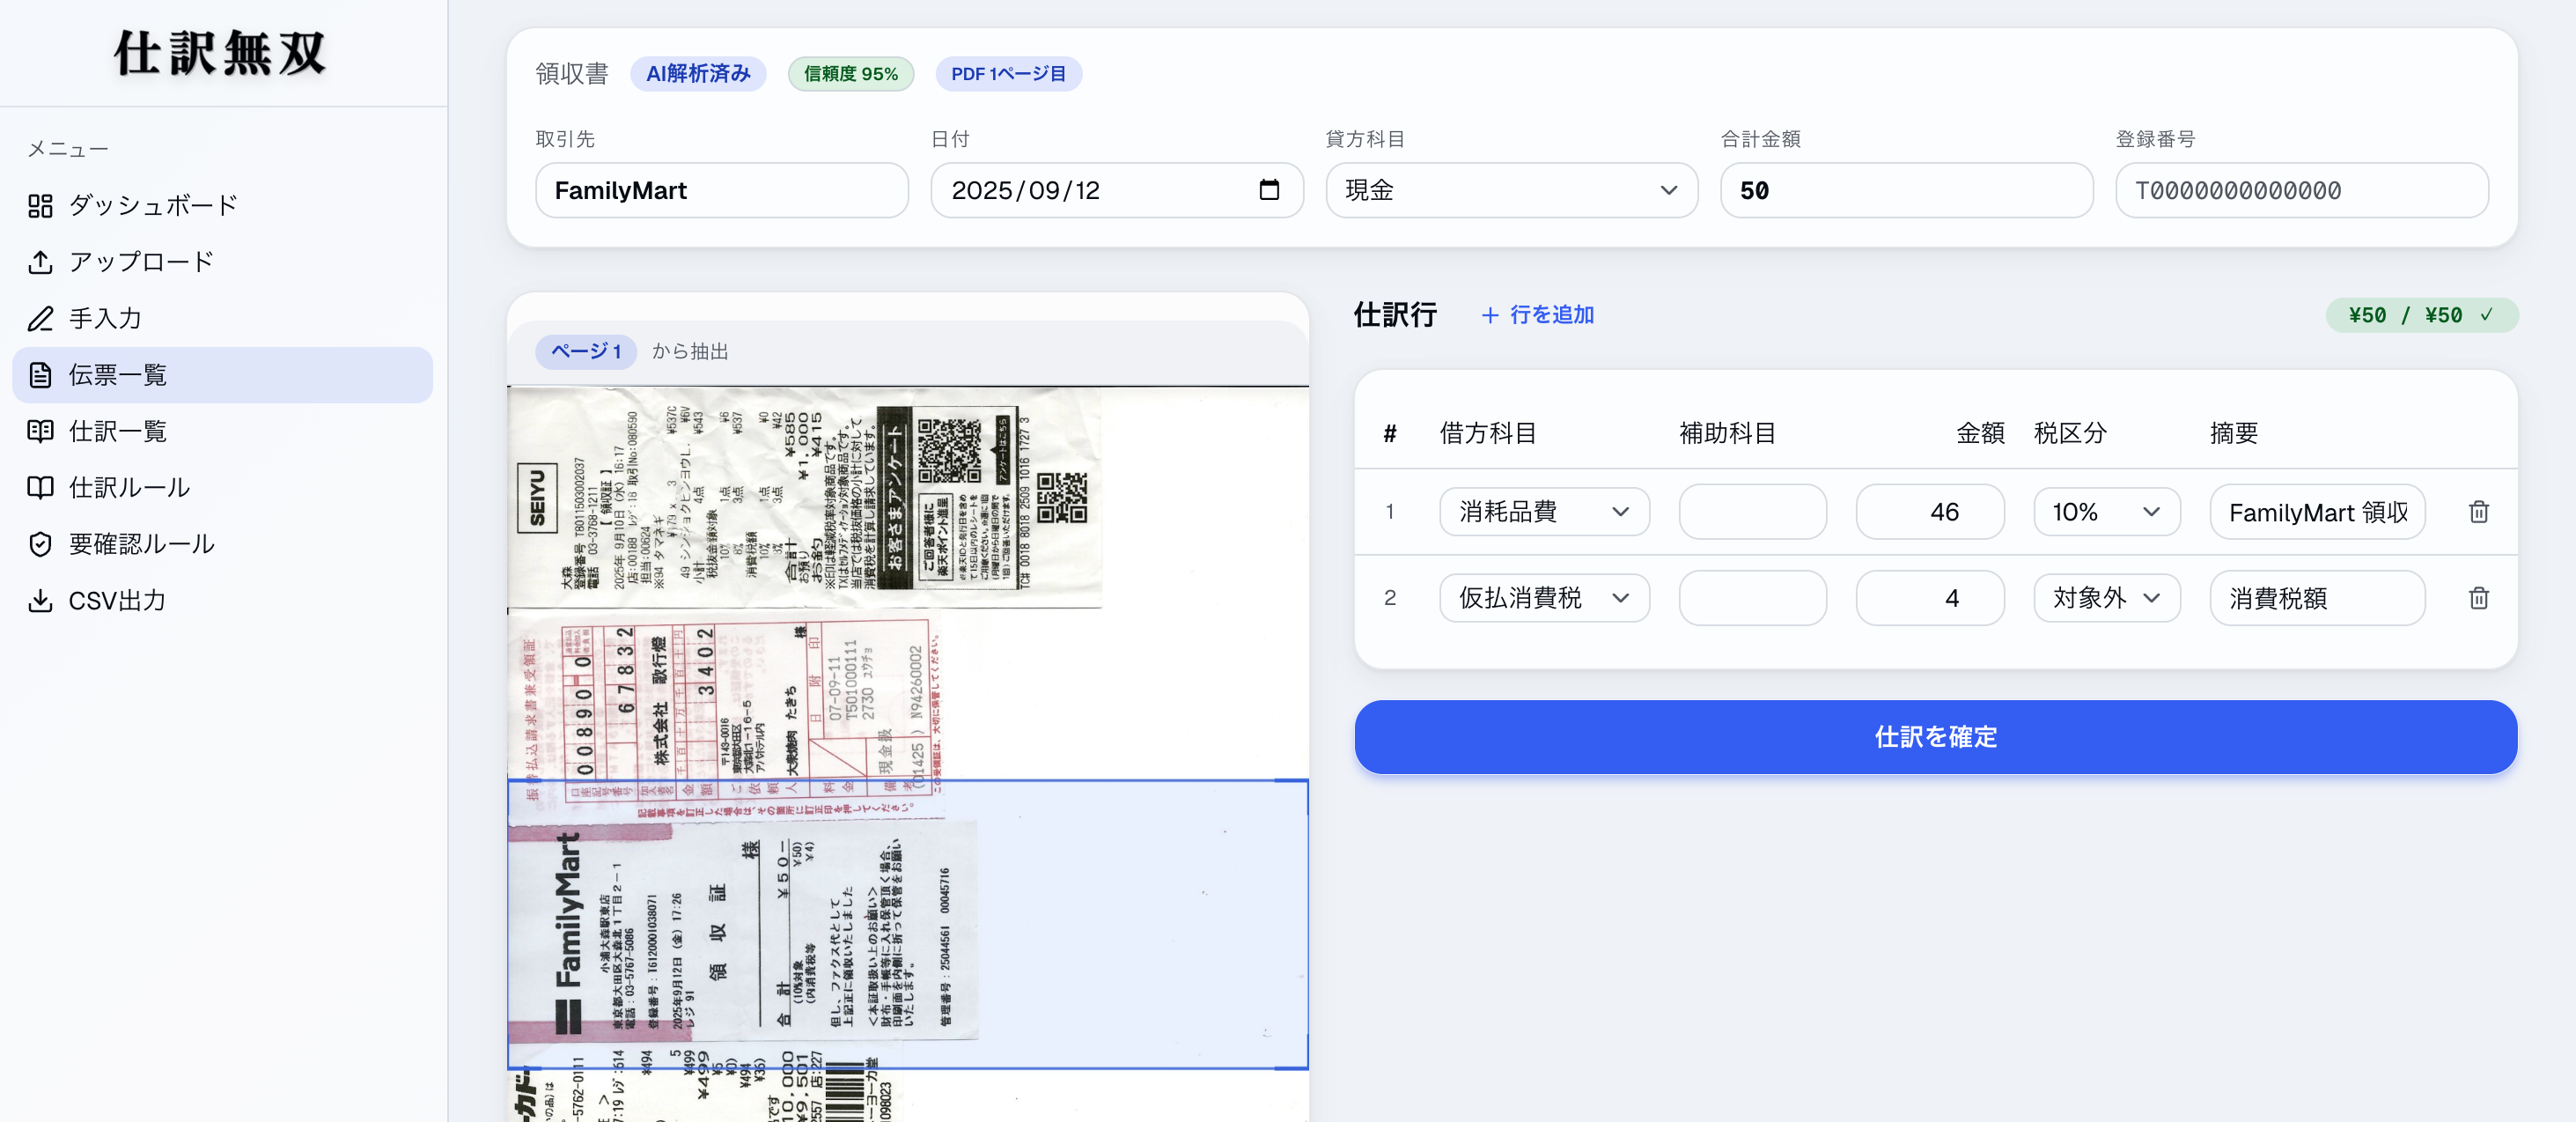Viewport: 2576px width, 1122px height.
Task: Click the から抽出 label
Action: pyautogui.click(x=690, y=351)
